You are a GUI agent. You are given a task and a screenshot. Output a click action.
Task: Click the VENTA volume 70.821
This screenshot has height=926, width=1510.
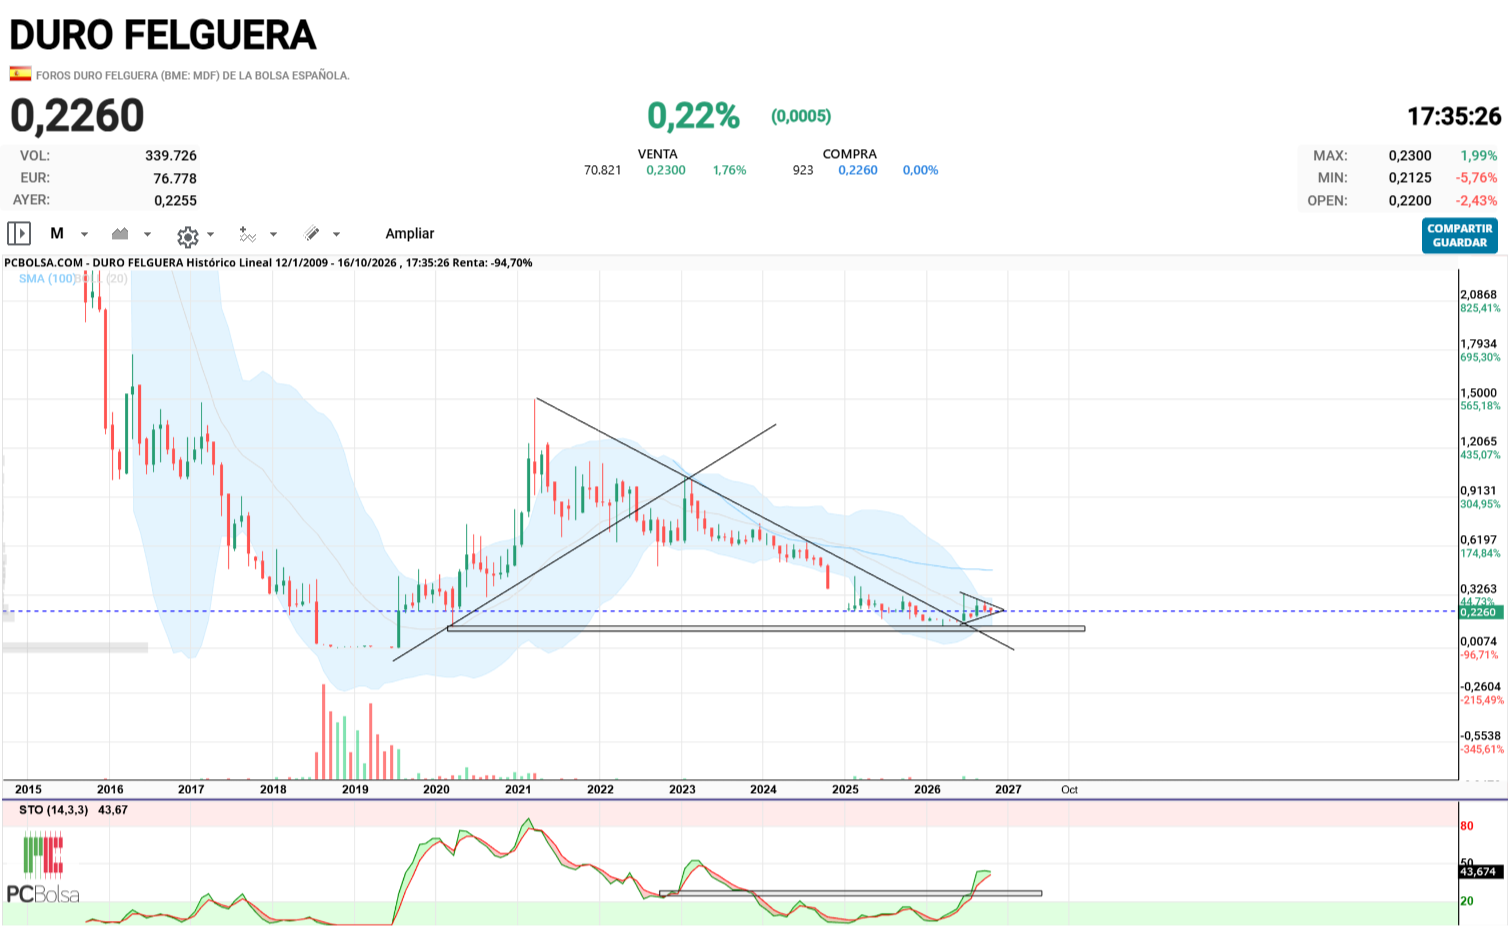point(603,170)
